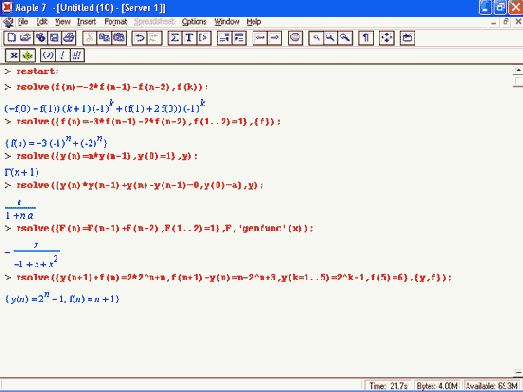Click the Open file folder icon

click(x=26, y=38)
